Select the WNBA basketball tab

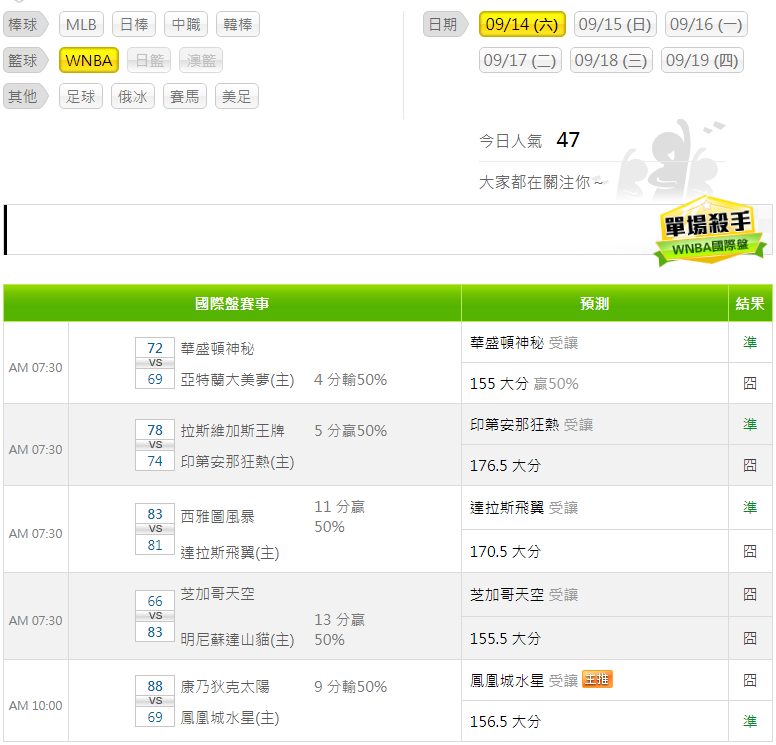[89, 61]
